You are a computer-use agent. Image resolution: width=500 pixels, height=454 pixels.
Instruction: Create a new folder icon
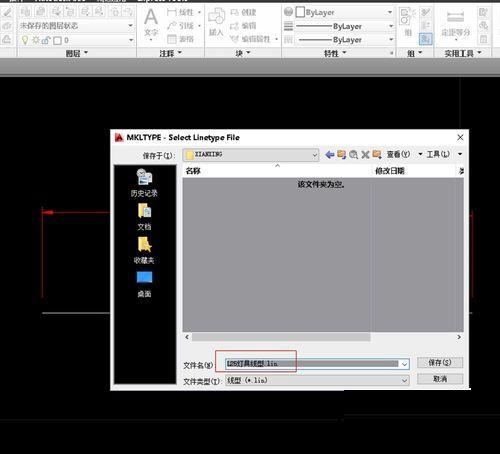pyautogui.click(x=377, y=154)
